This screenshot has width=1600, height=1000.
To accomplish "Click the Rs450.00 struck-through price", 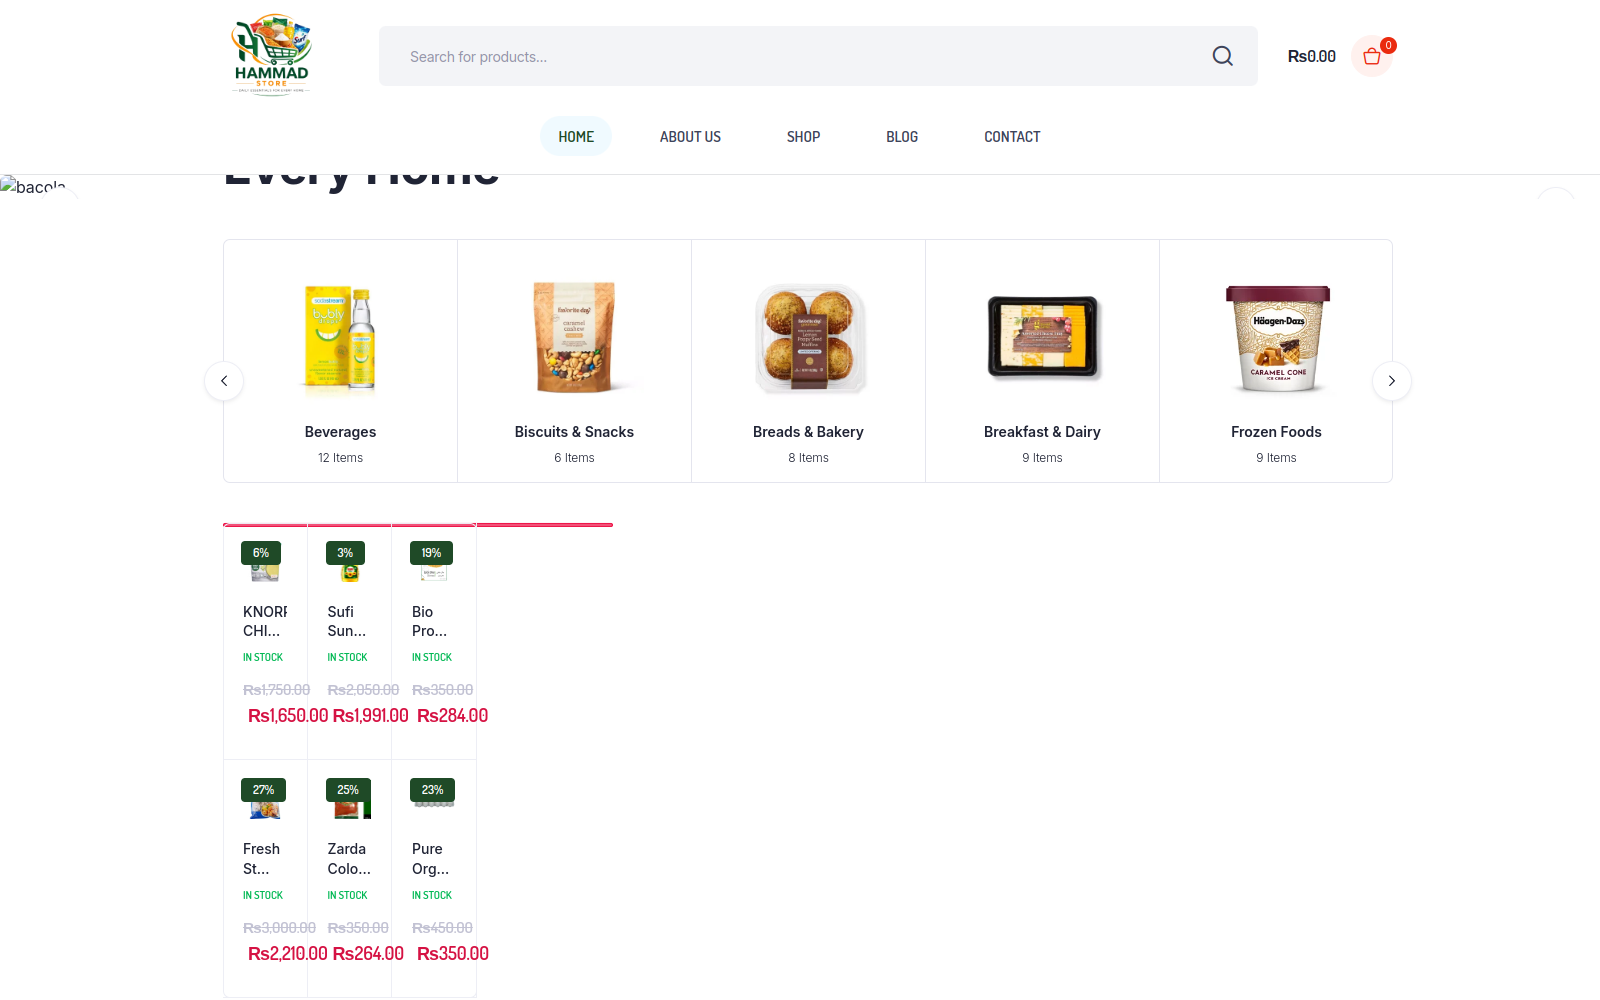I will click(442, 928).
